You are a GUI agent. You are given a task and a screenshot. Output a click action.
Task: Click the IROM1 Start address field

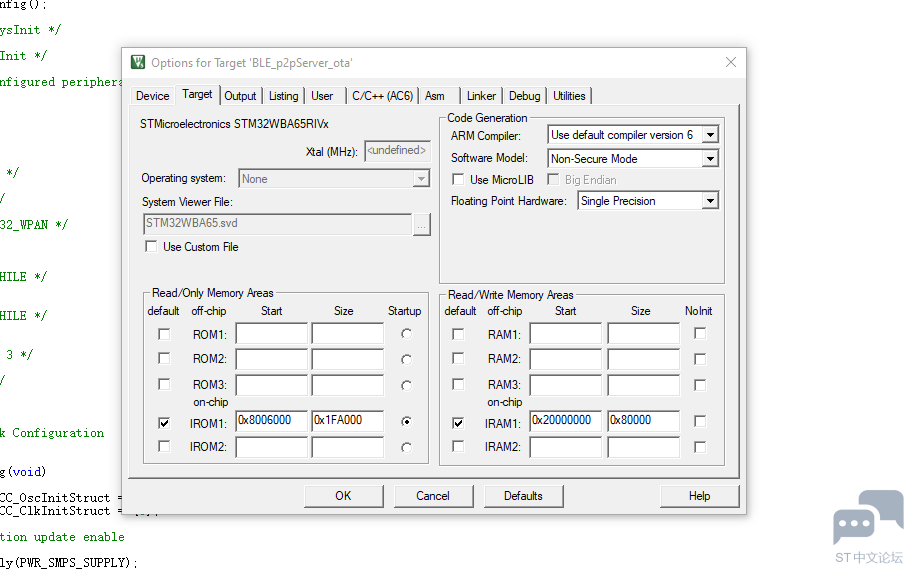pos(272,421)
